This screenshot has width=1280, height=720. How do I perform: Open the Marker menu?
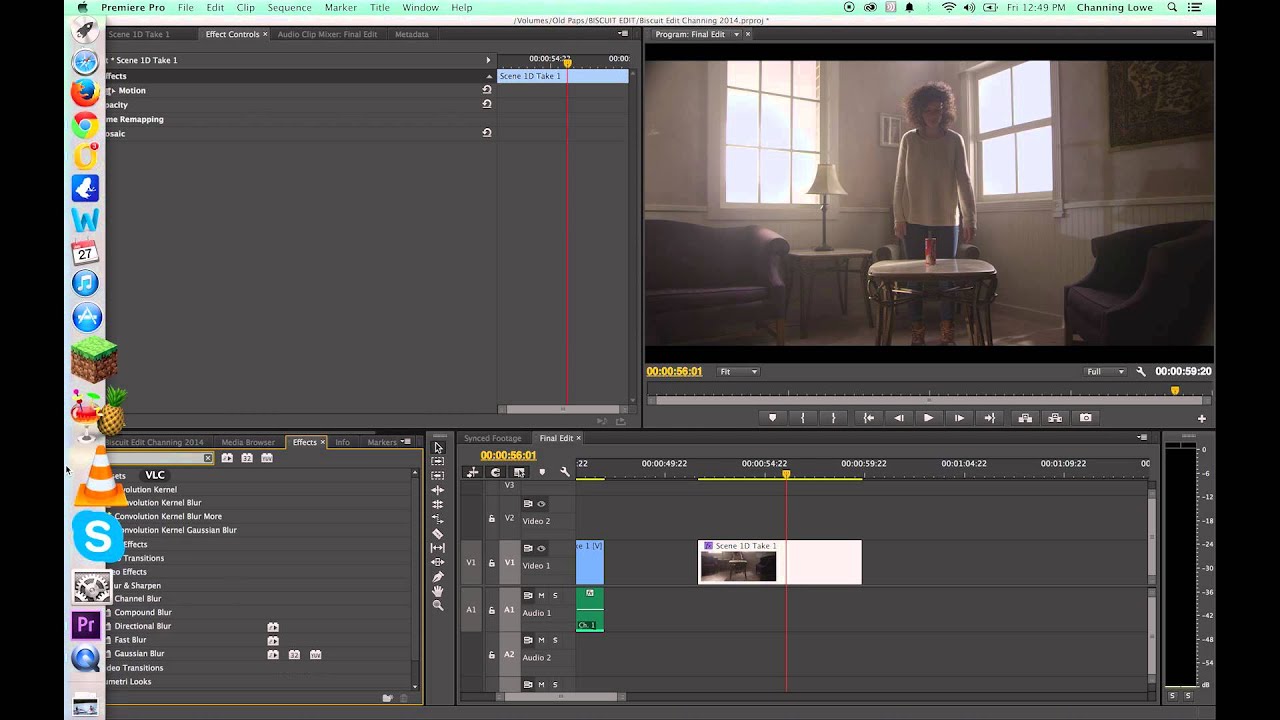tap(341, 7)
